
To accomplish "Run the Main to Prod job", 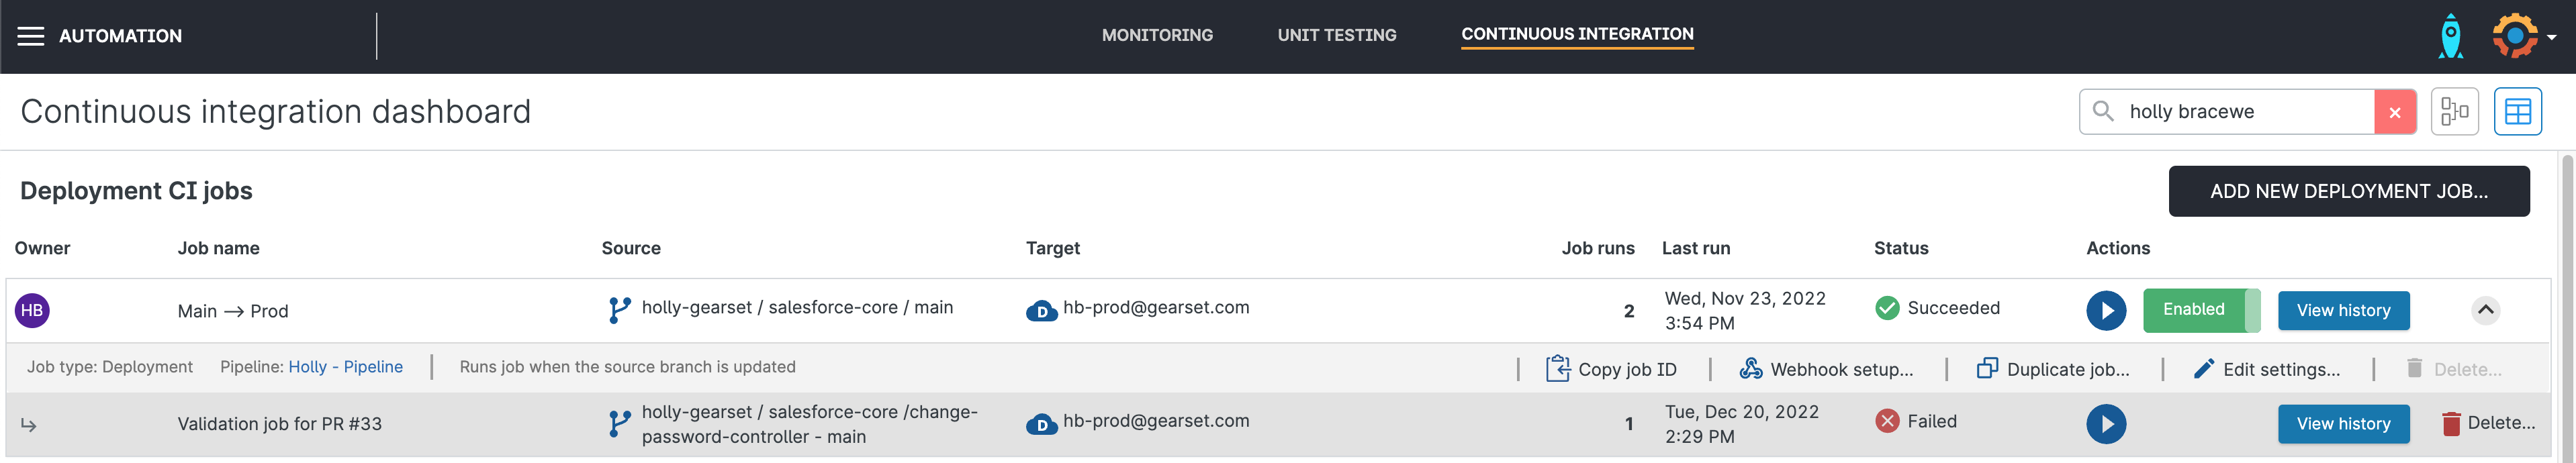I will [2105, 311].
